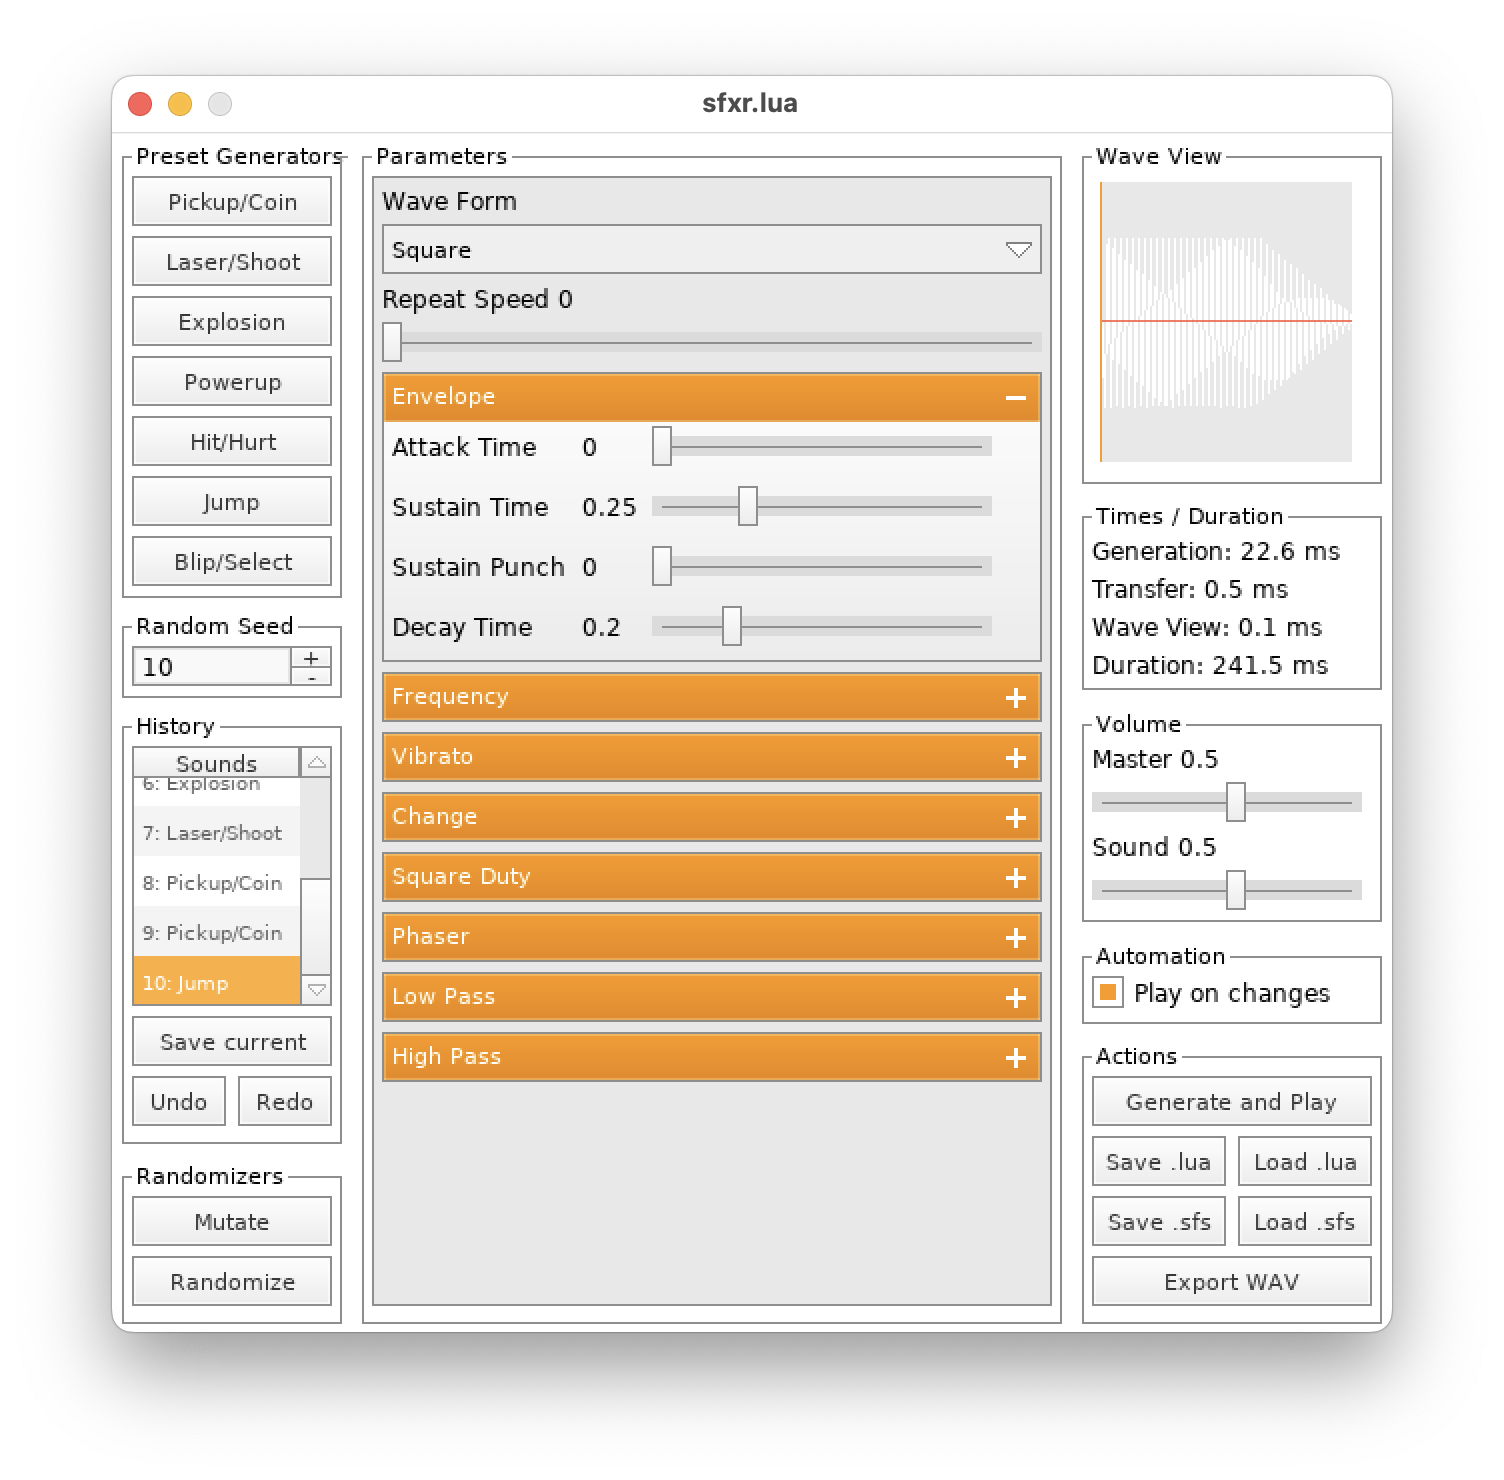This screenshot has height=1480, width=1504.
Task: Open the Wave Form dropdown
Action: point(711,250)
